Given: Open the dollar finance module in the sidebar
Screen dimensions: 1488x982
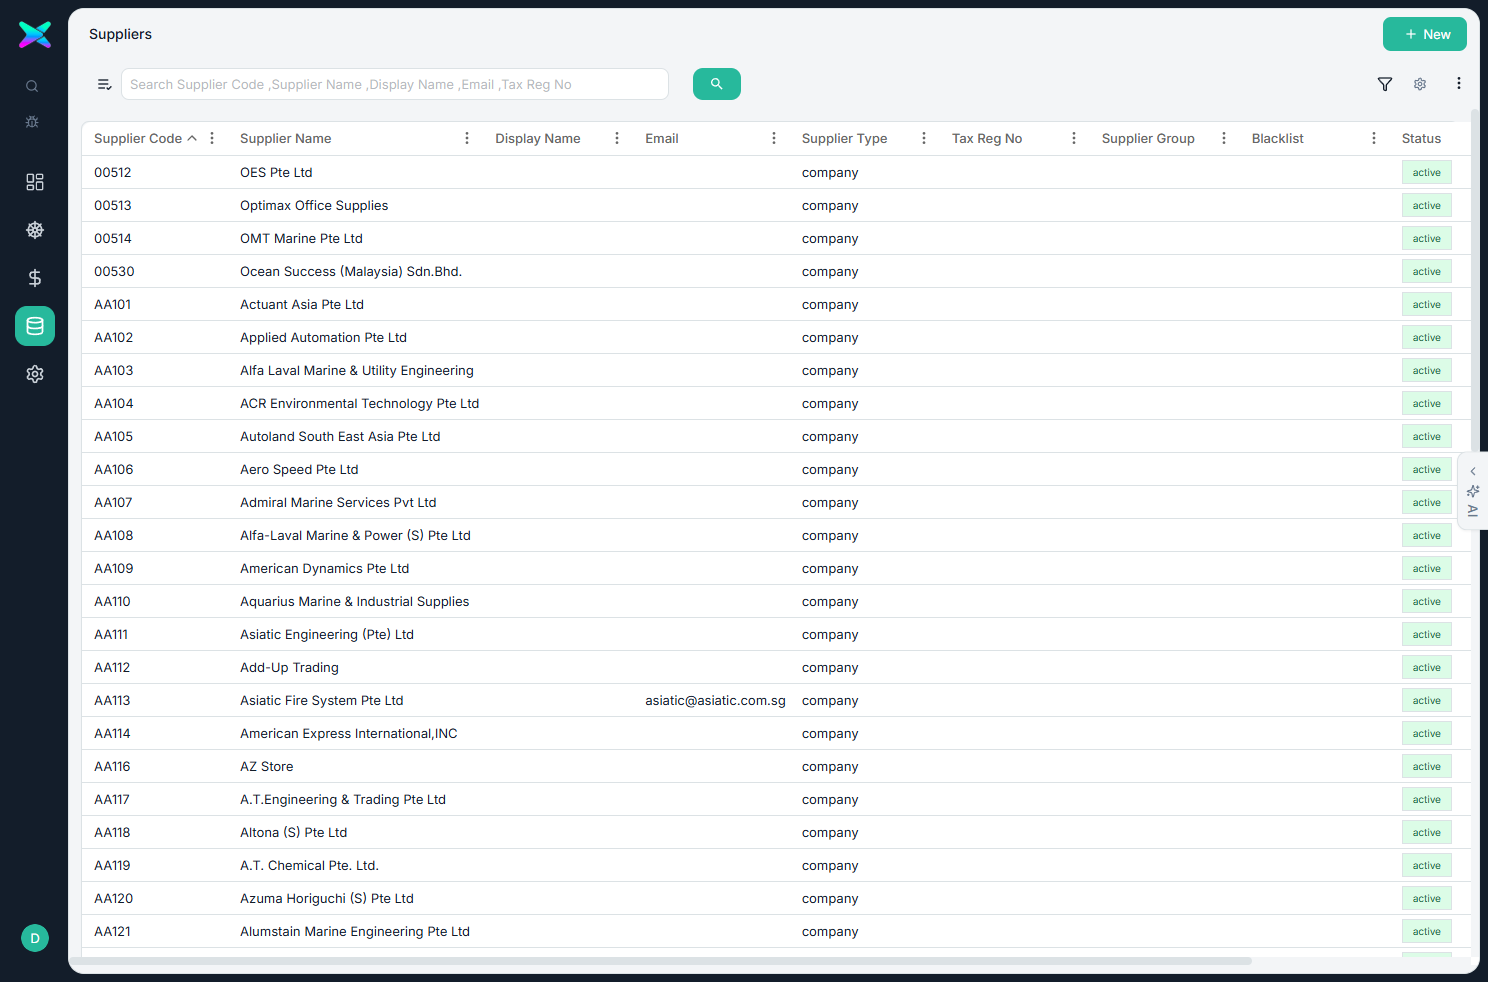Looking at the screenshot, I should 35,278.
